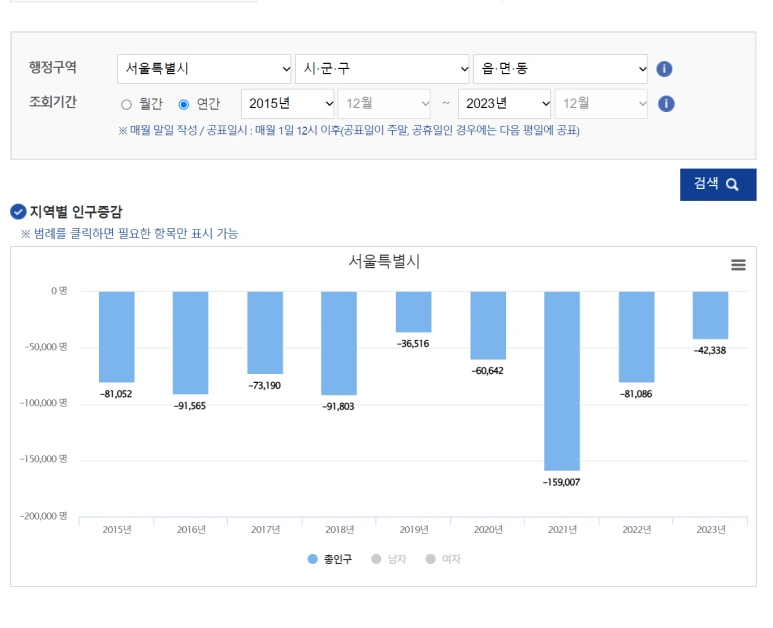Open the start month 12월 dropdown
The height and width of the screenshot is (628, 773).
click(384, 104)
